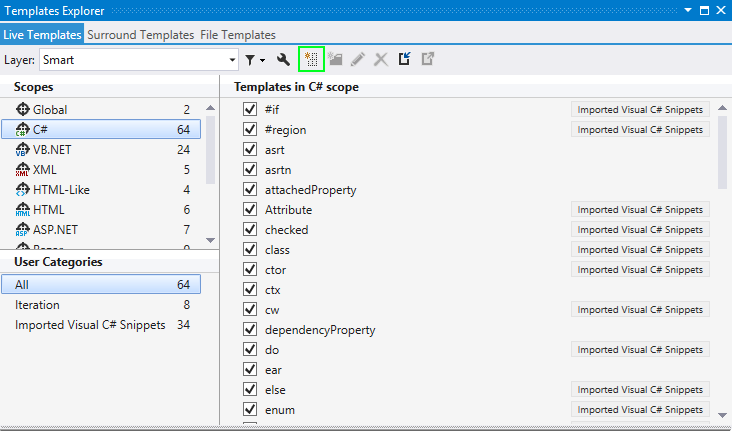Expand the filter funnel dropdown arrow

pos(262,61)
